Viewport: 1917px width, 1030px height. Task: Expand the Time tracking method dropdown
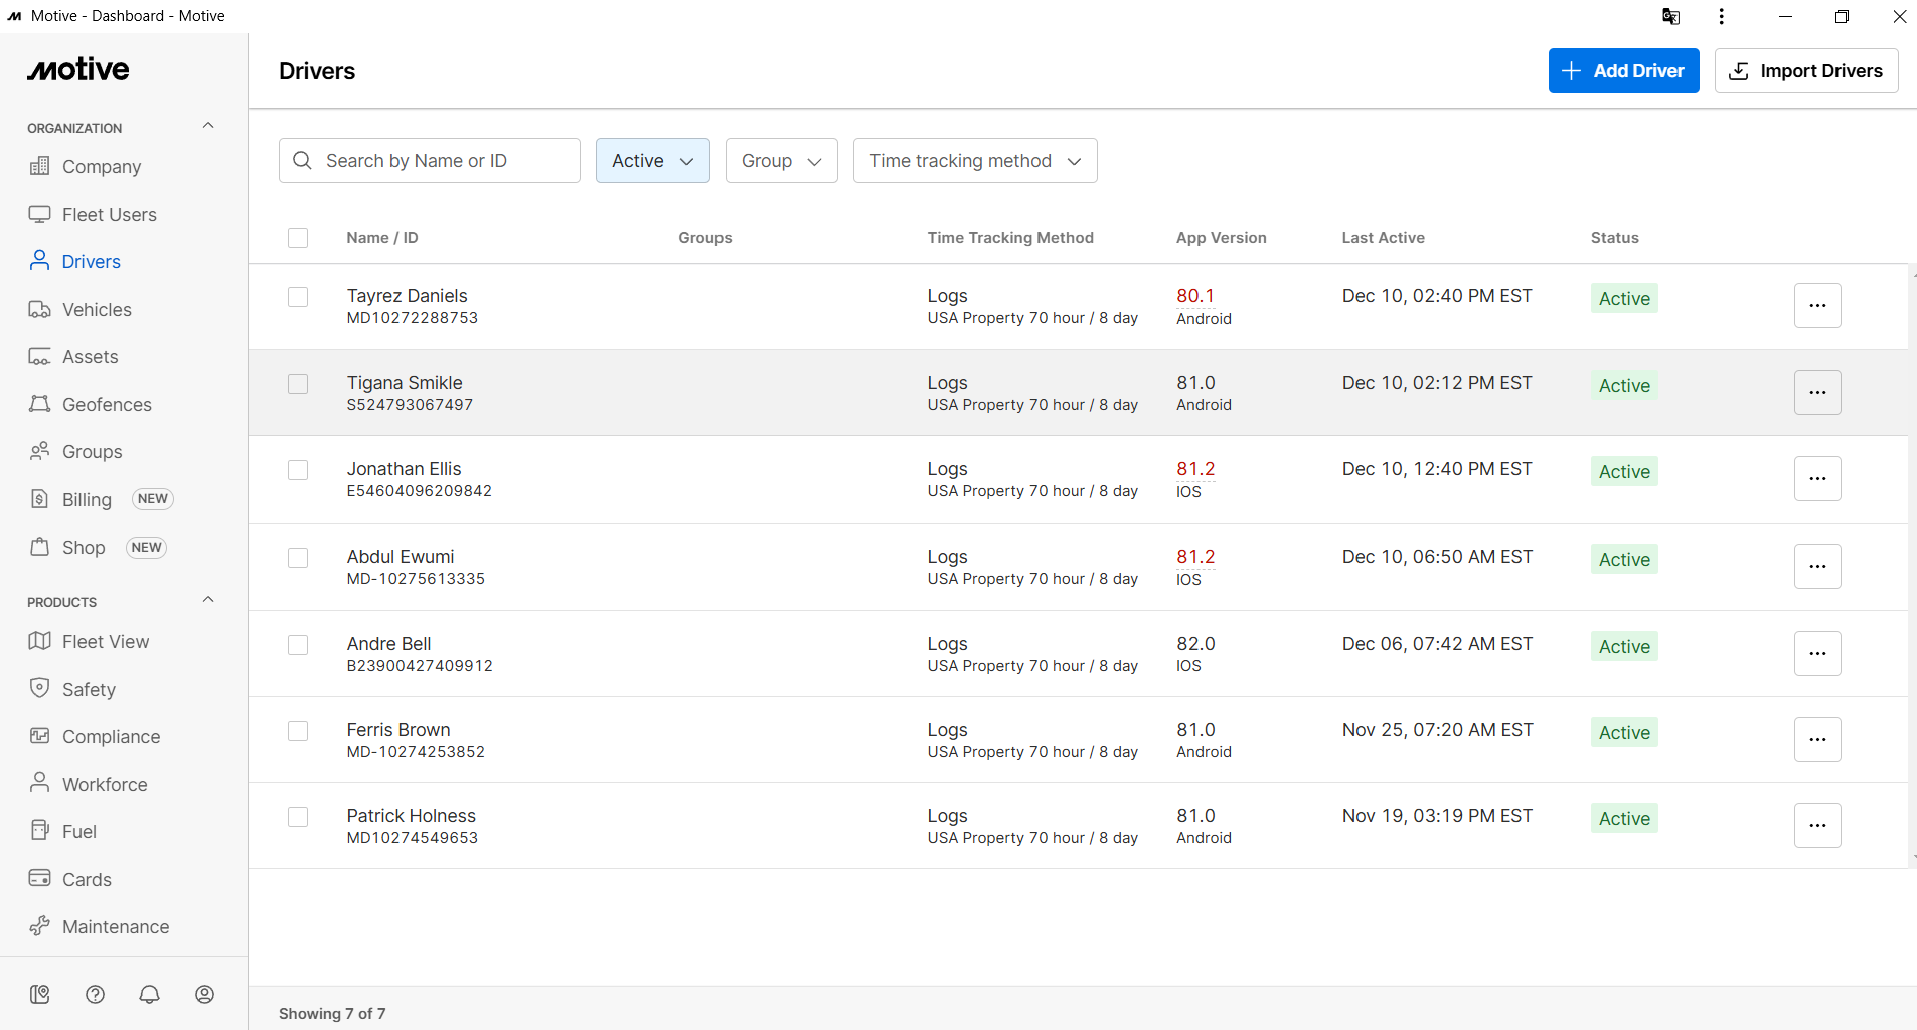[975, 161]
